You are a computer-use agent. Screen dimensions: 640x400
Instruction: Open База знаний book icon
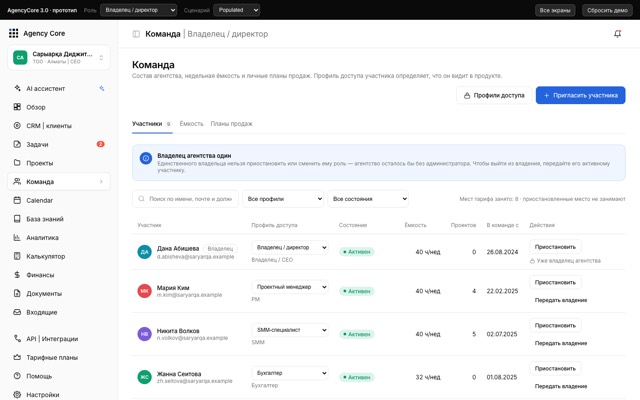[x=17, y=219]
